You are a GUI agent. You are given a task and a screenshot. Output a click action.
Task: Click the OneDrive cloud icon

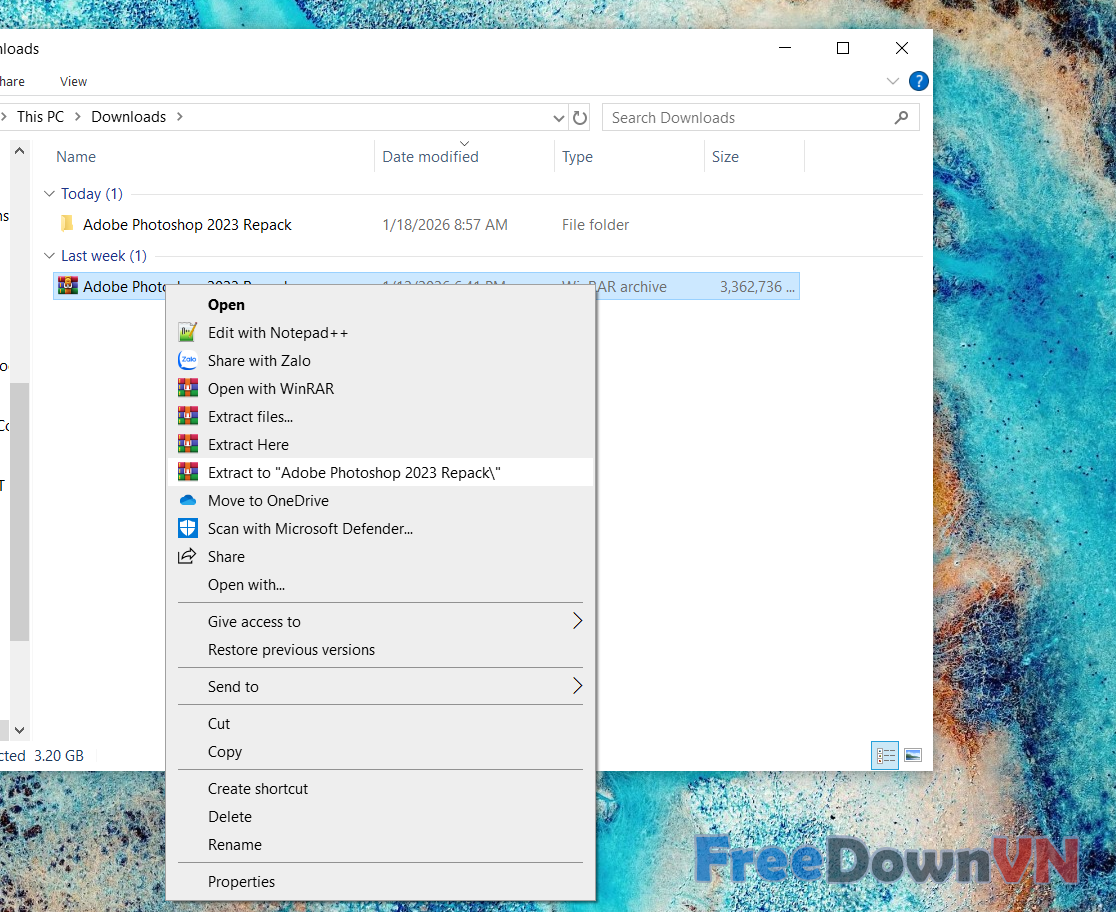(187, 500)
